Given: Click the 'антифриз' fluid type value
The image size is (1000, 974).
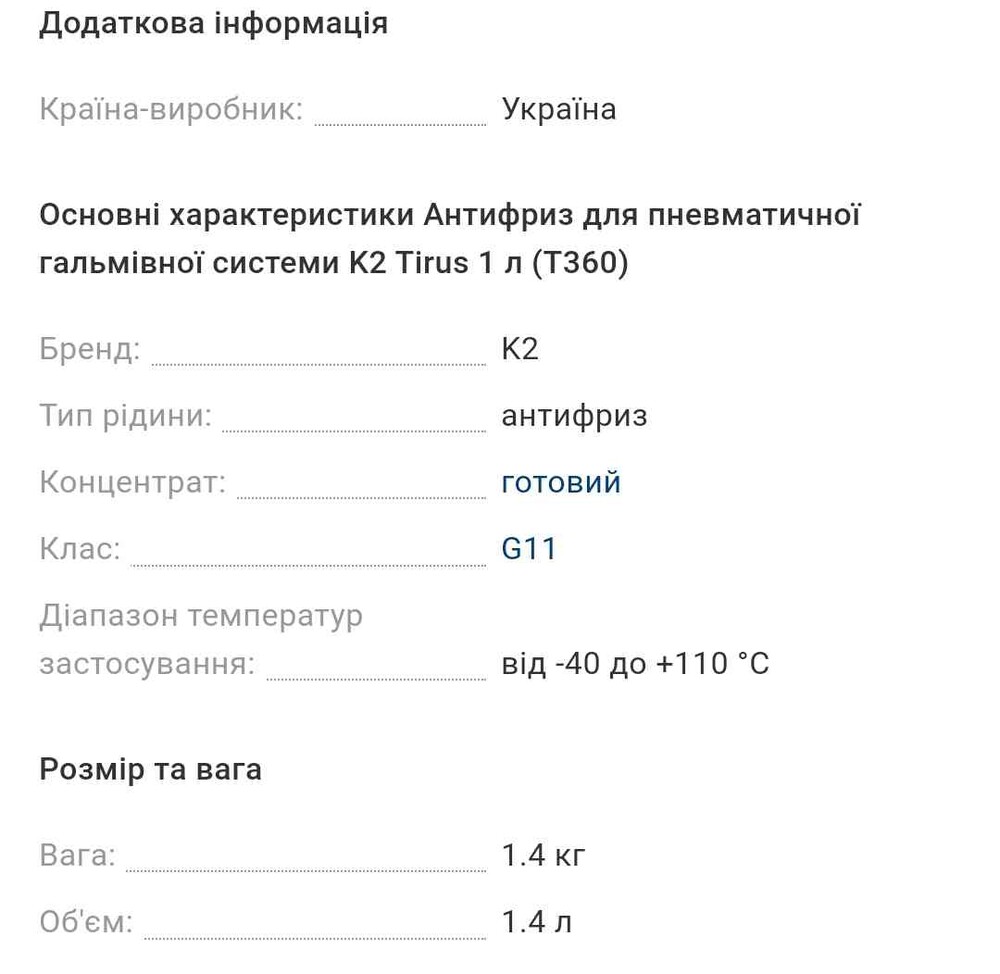Looking at the screenshot, I should (x=574, y=416).
